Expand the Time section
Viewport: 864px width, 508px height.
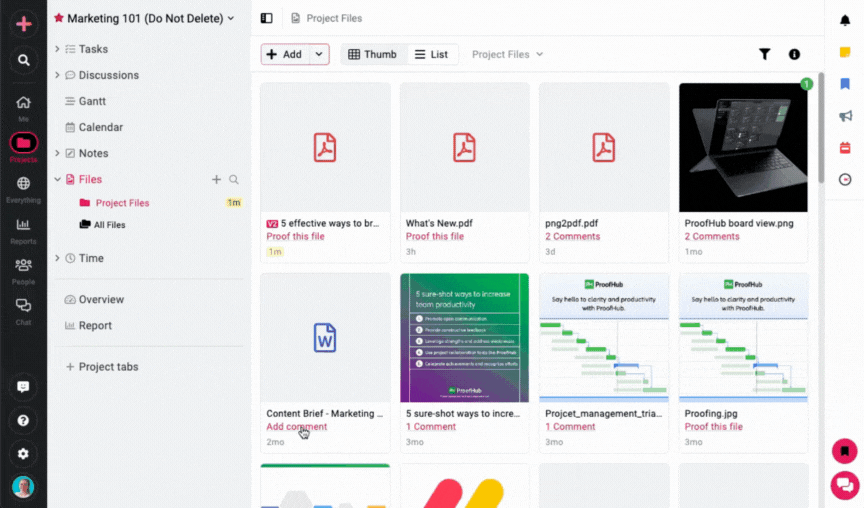click(57, 258)
